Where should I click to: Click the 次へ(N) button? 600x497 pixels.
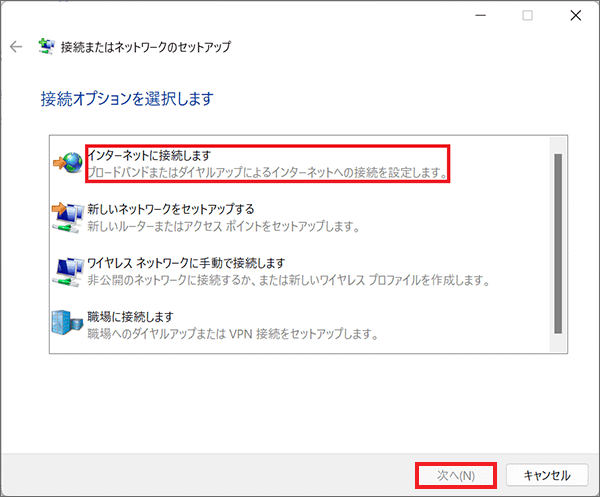coord(456,476)
